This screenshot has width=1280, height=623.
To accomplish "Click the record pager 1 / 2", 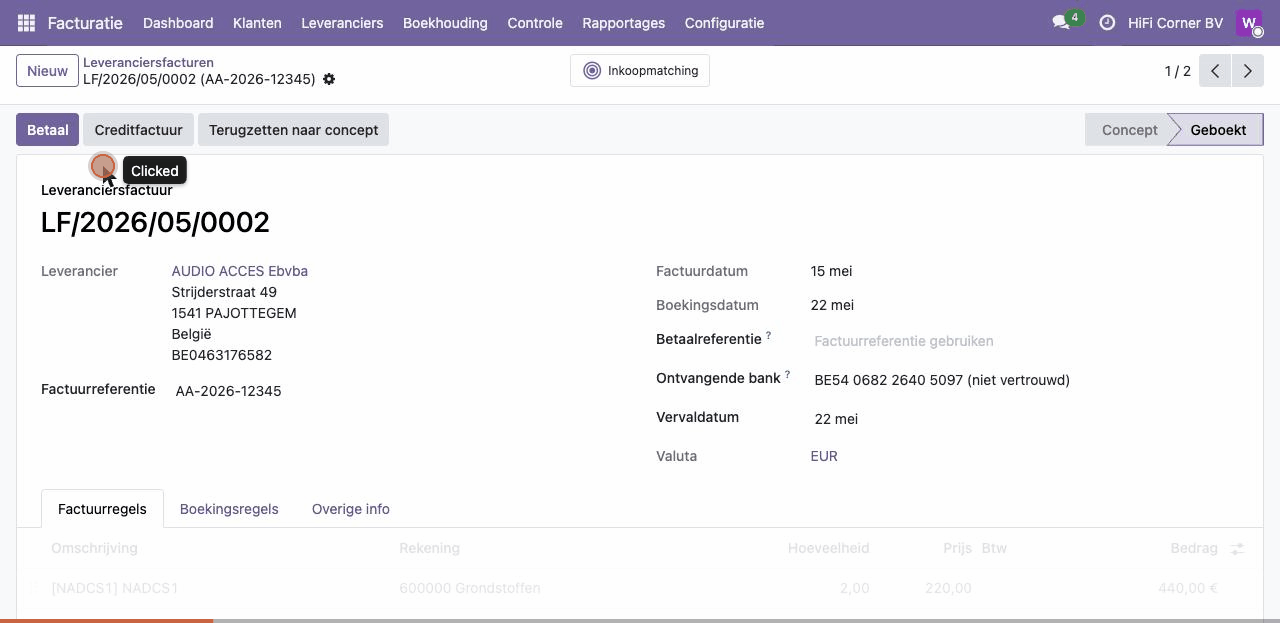I will (x=1178, y=71).
